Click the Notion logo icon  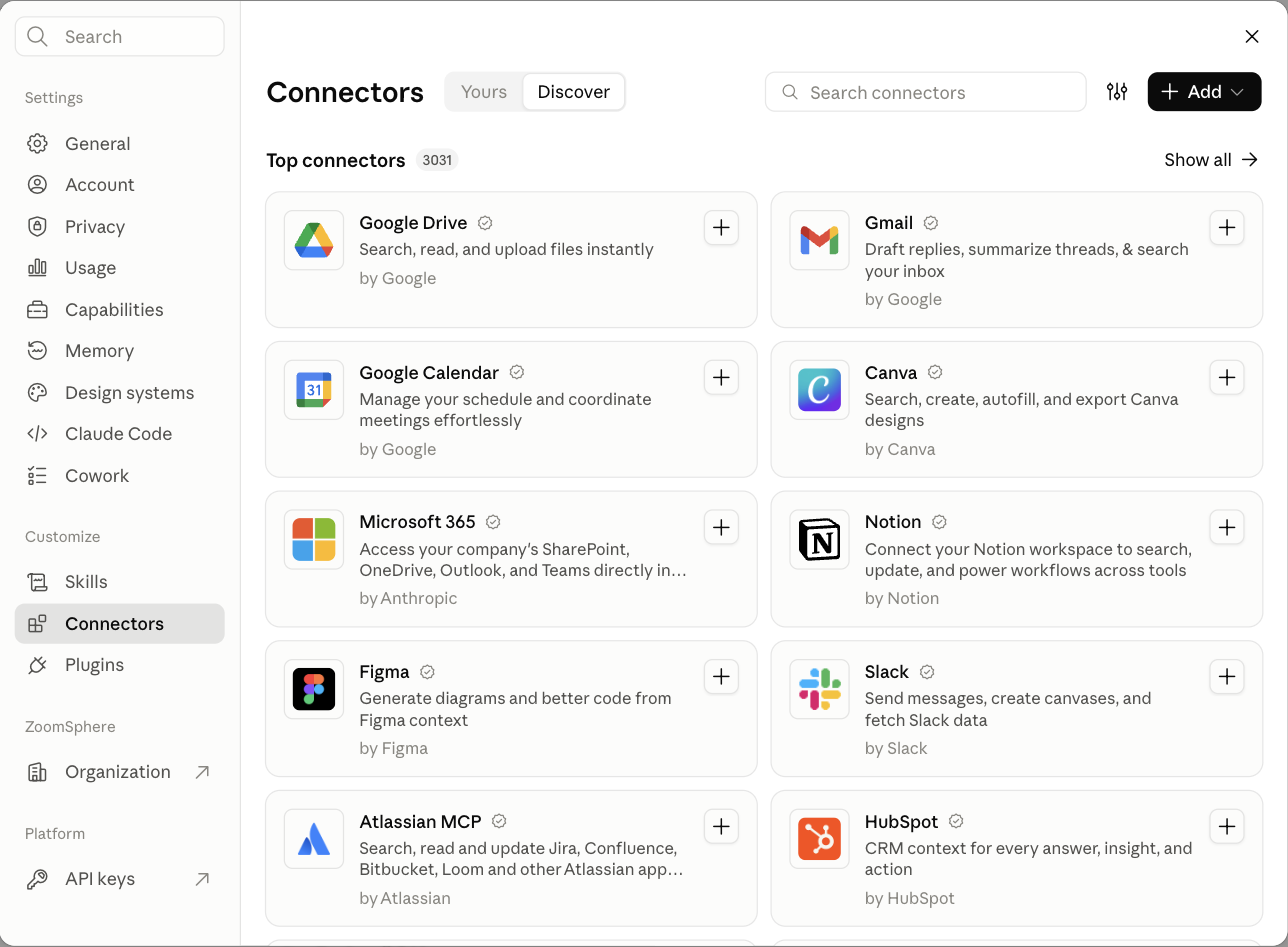(x=819, y=539)
